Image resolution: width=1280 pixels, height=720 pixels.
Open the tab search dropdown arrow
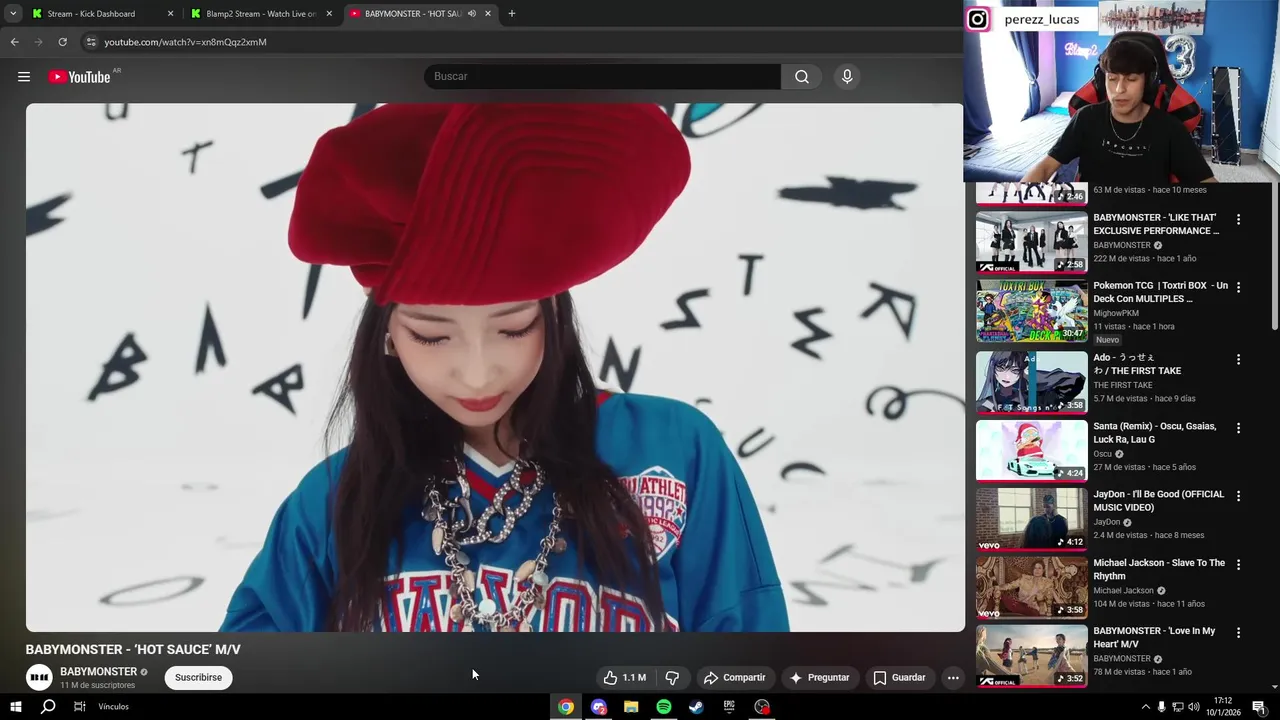point(13,14)
